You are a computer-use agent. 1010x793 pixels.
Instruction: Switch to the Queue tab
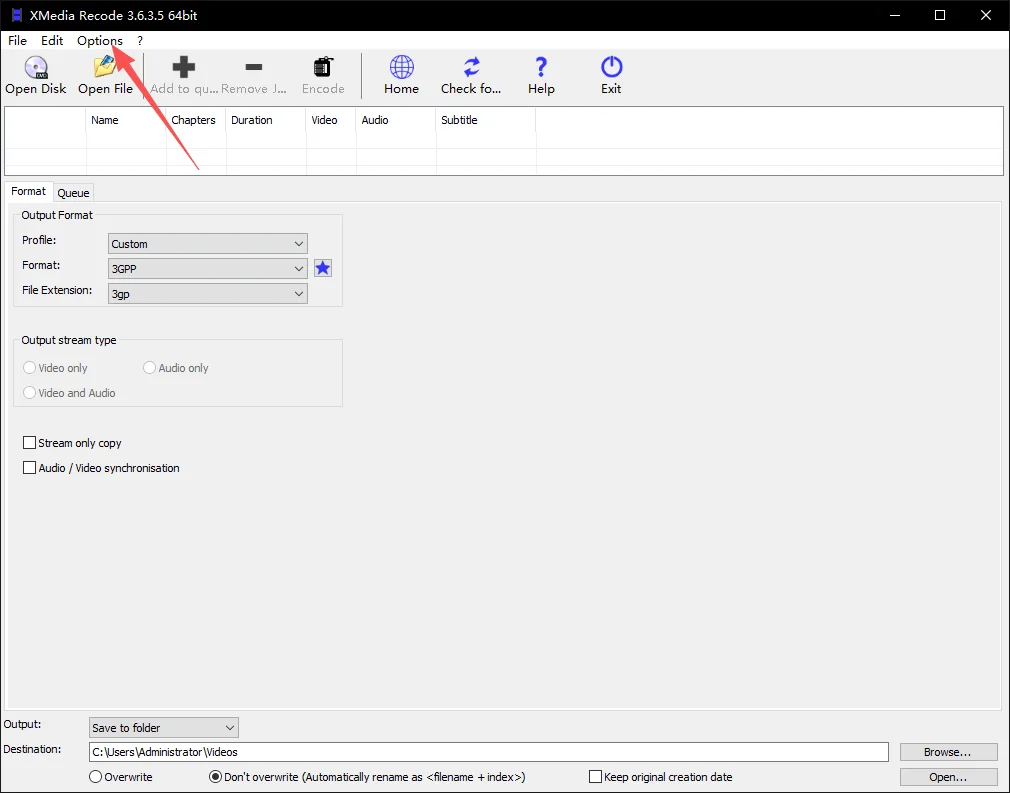73,193
